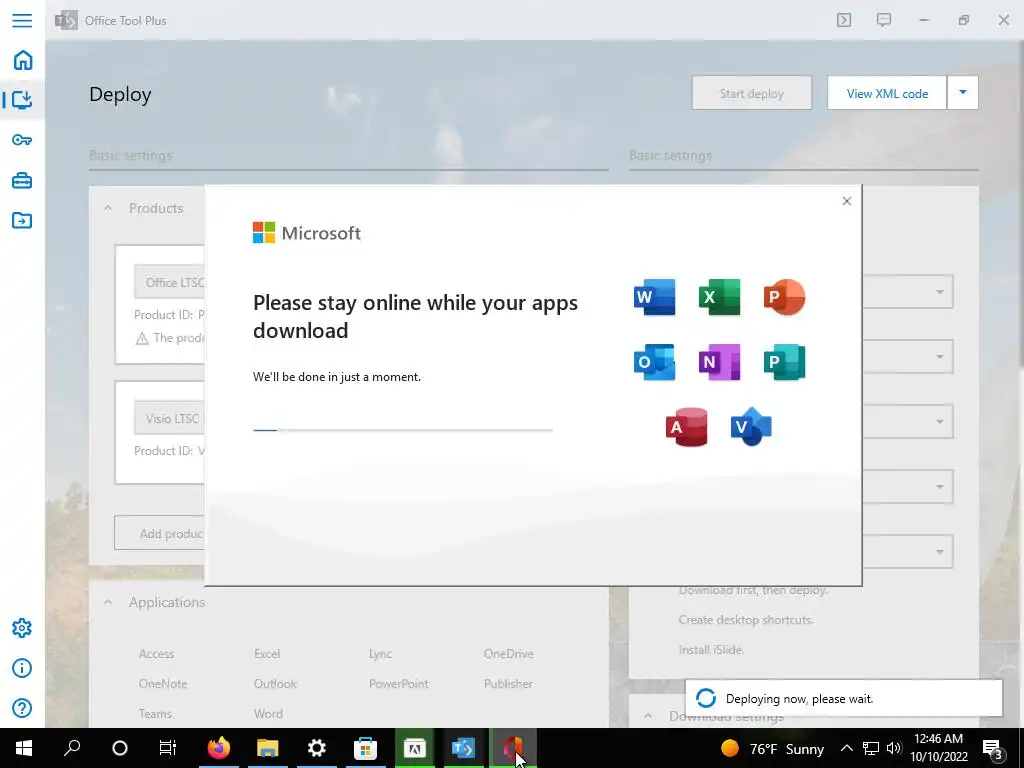Open the fourth right-panel dropdown
This screenshot has width=1024, height=768.
[908, 487]
